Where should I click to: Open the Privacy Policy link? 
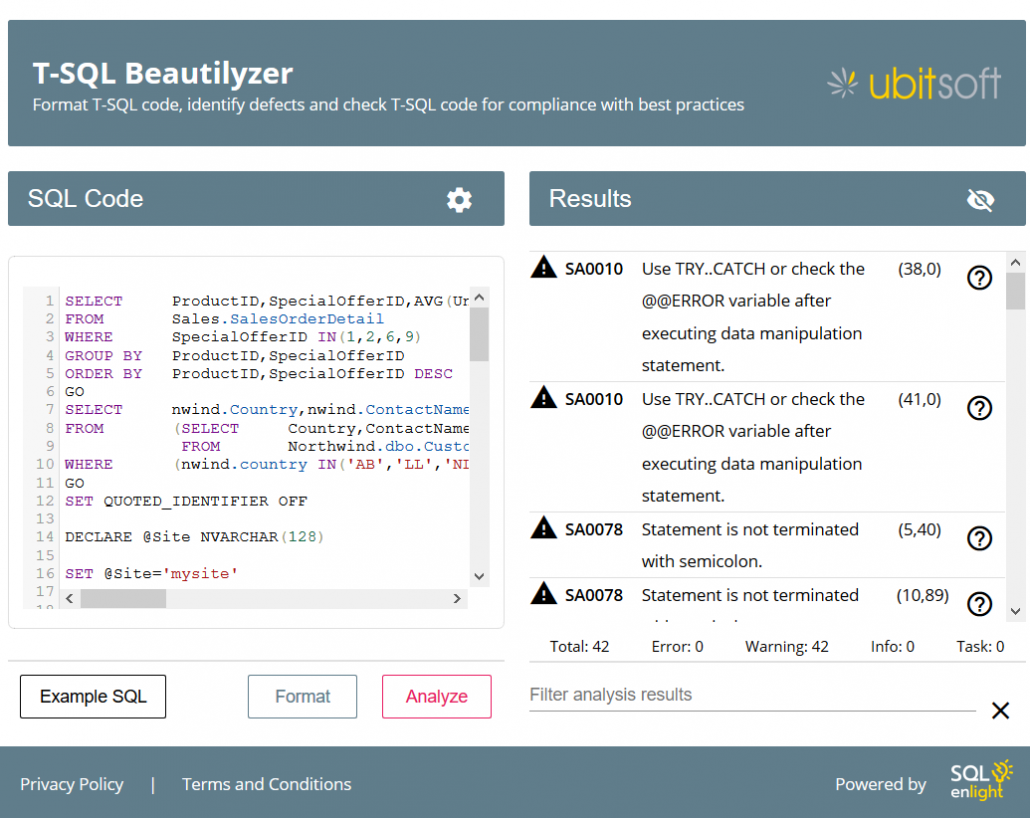click(x=71, y=784)
